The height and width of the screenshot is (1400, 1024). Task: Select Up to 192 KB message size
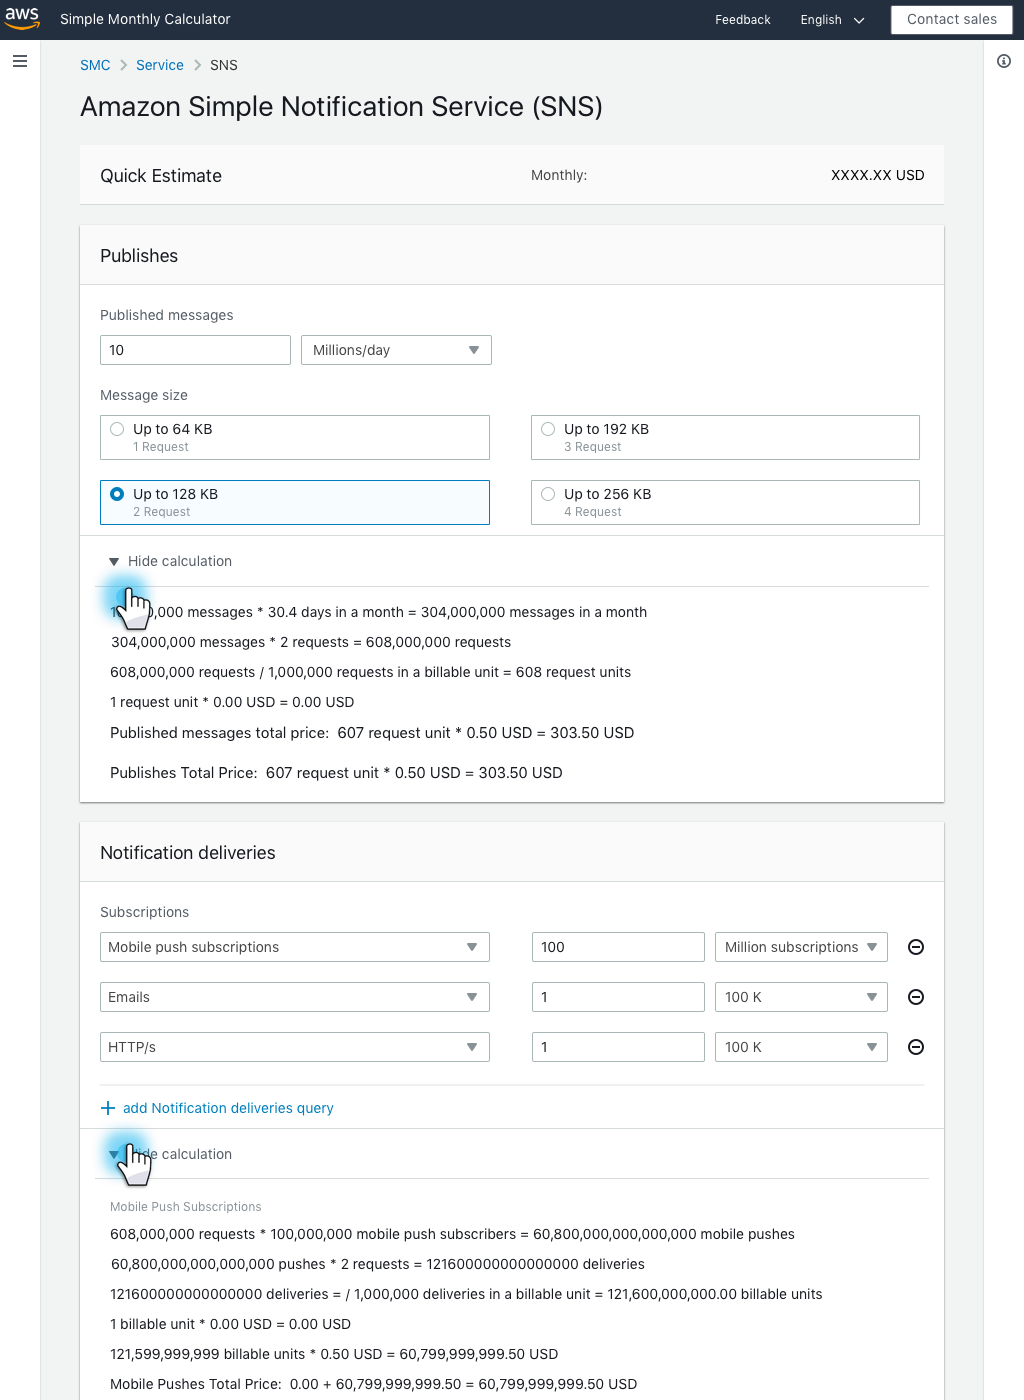click(x=548, y=429)
